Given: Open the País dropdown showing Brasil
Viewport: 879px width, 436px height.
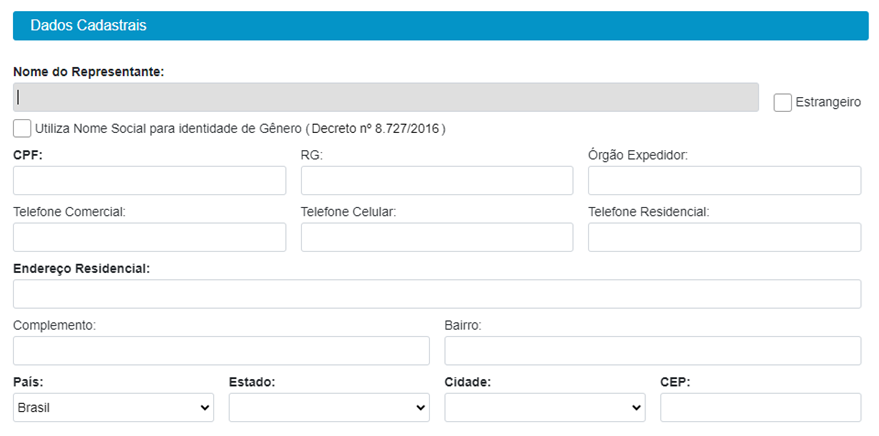Looking at the screenshot, I should pos(113,407).
